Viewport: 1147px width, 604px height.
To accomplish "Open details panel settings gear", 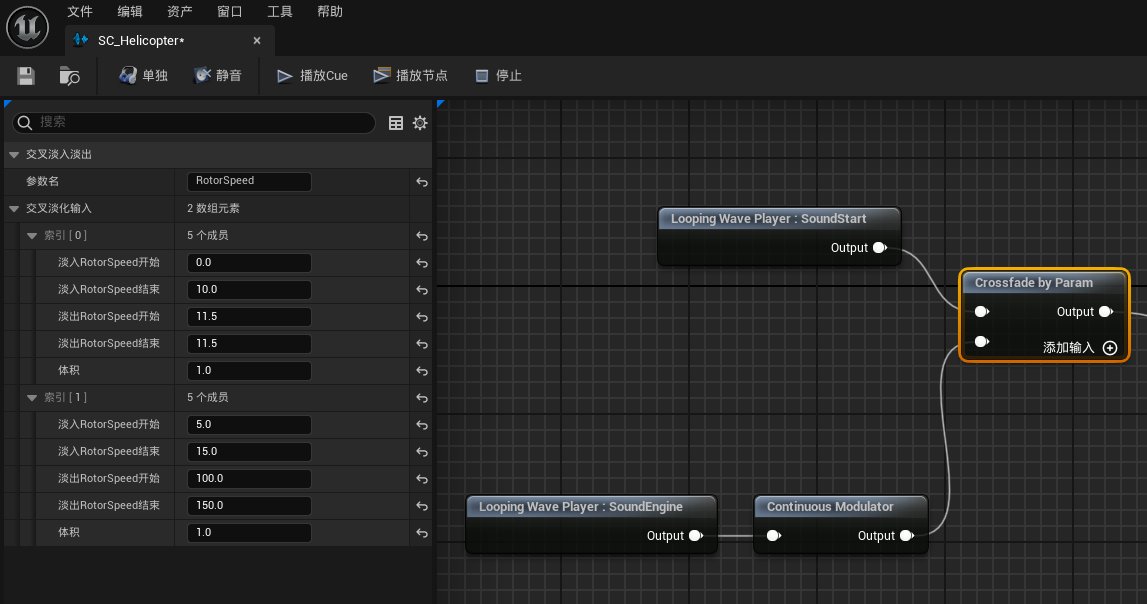I will click(x=420, y=123).
